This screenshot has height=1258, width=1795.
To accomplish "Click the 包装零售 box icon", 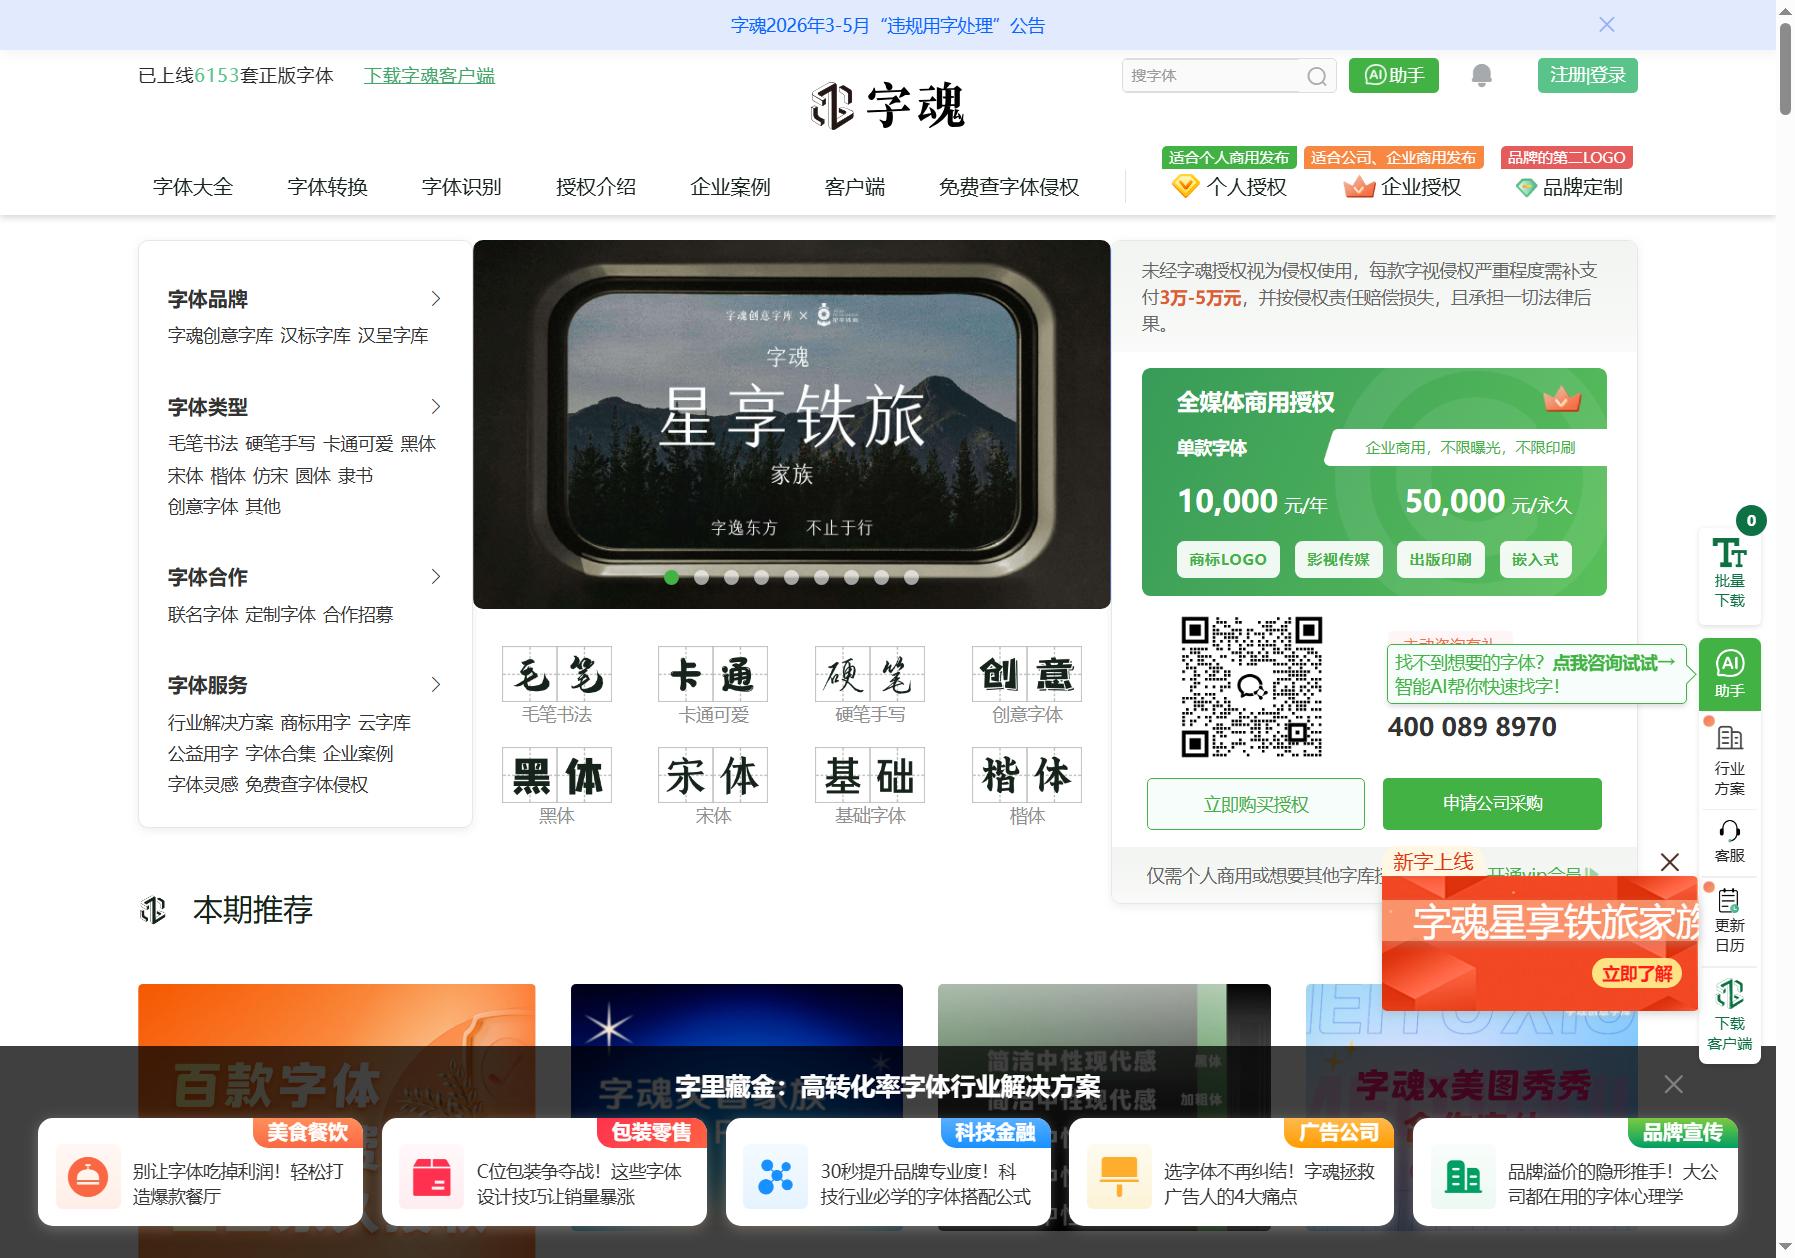I will [431, 1177].
